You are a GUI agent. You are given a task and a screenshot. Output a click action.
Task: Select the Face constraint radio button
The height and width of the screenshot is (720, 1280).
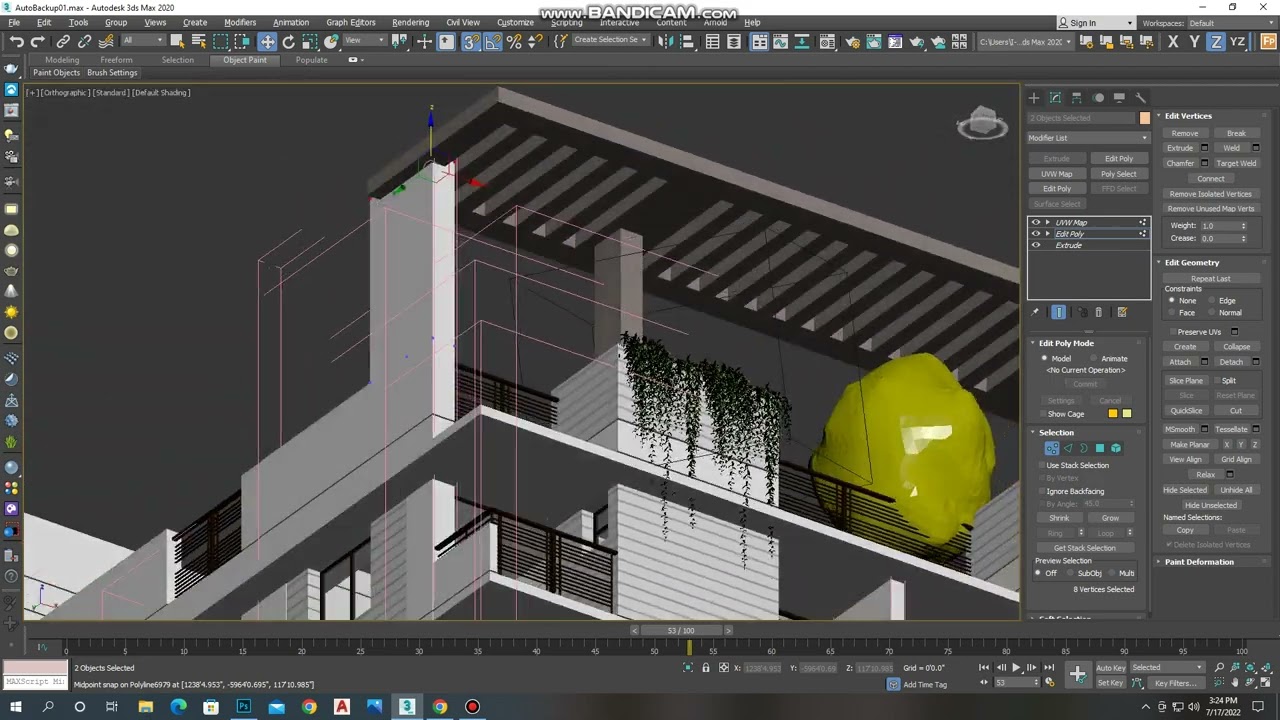[x=1172, y=313]
